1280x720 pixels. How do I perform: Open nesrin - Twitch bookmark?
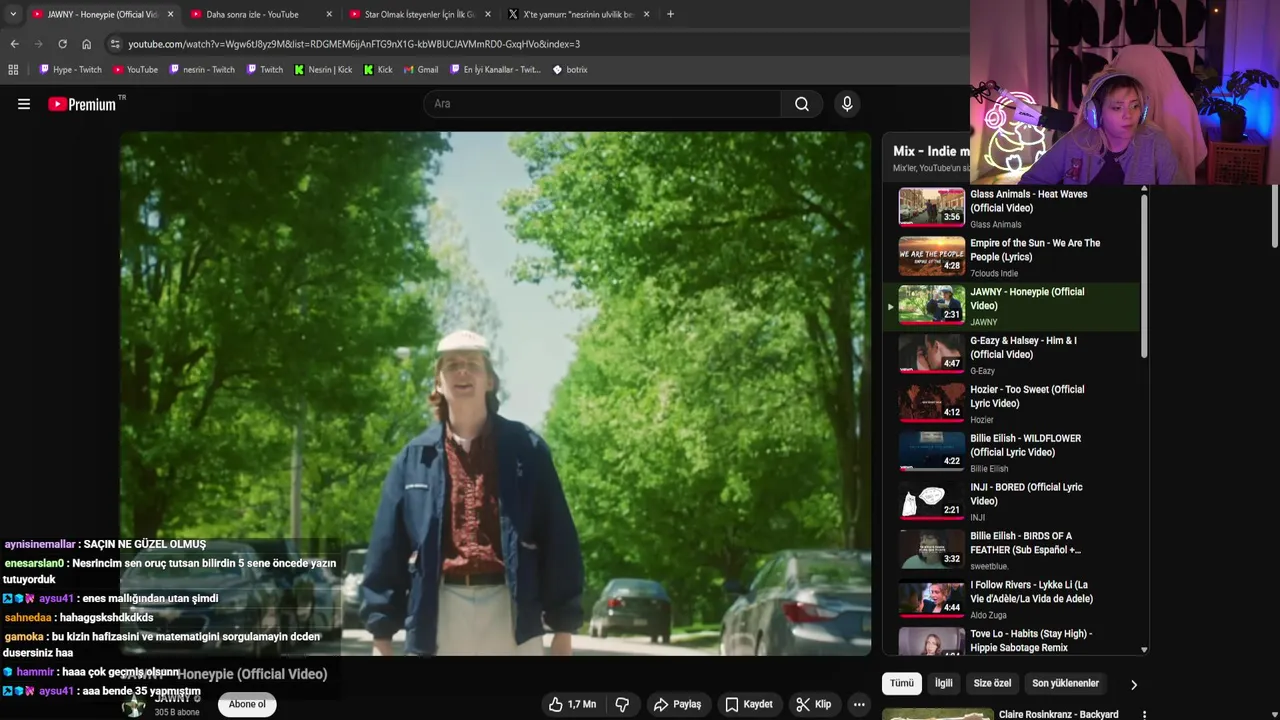pos(202,70)
